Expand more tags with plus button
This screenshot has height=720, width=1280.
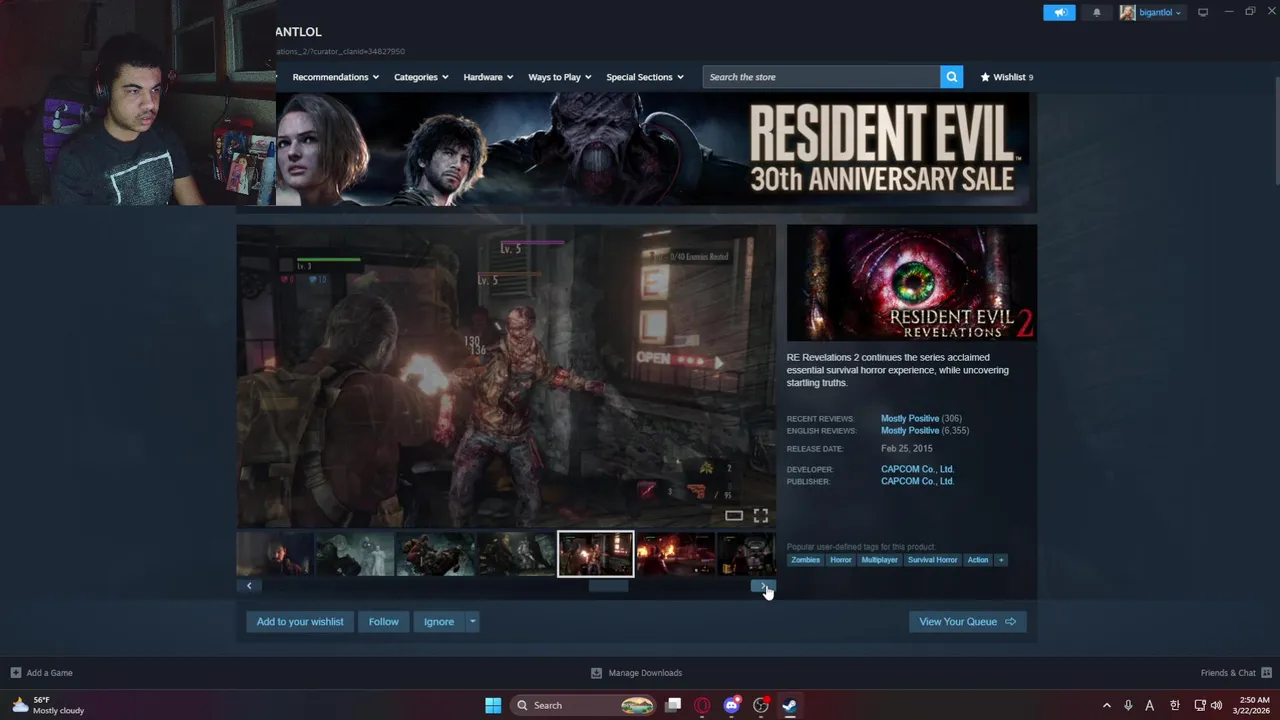coord(1001,560)
